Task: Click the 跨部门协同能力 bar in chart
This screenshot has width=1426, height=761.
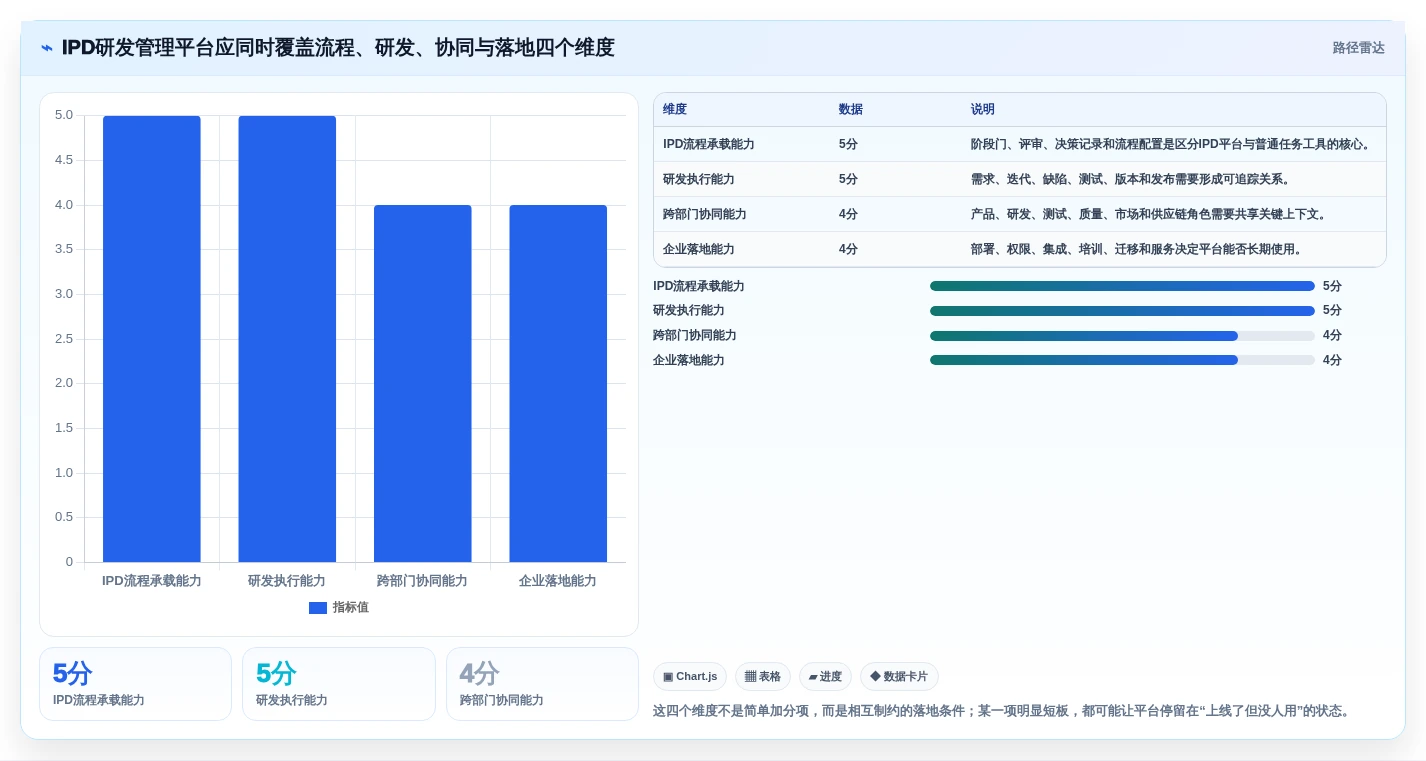Action: pyautogui.click(x=423, y=384)
